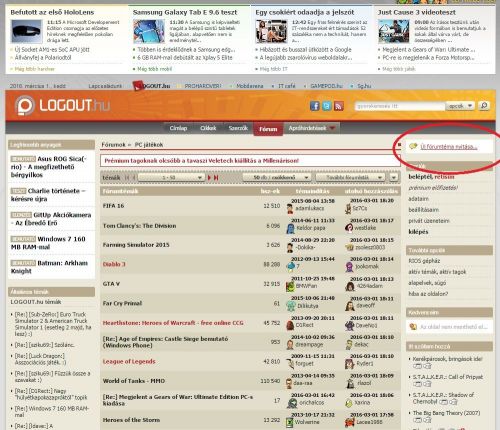Open 'hiba az oldalon?' link
This screenshot has height=430, width=500.
tap(428, 294)
